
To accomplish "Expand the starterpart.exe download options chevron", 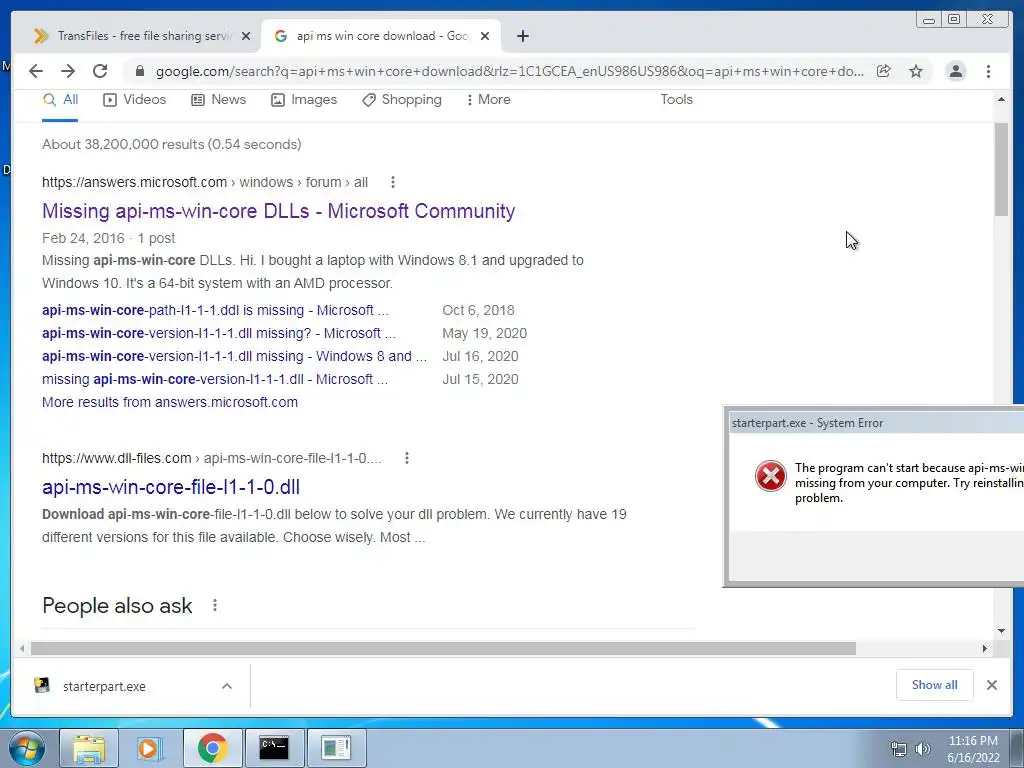I will [x=227, y=686].
